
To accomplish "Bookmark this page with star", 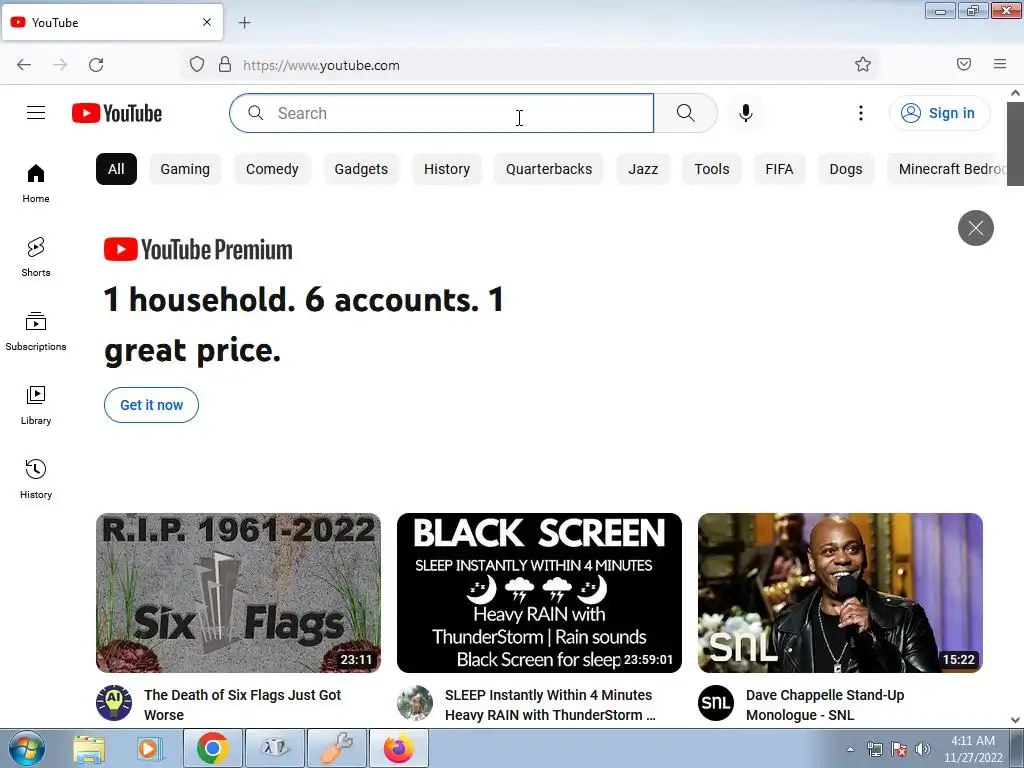I will pos(863,64).
